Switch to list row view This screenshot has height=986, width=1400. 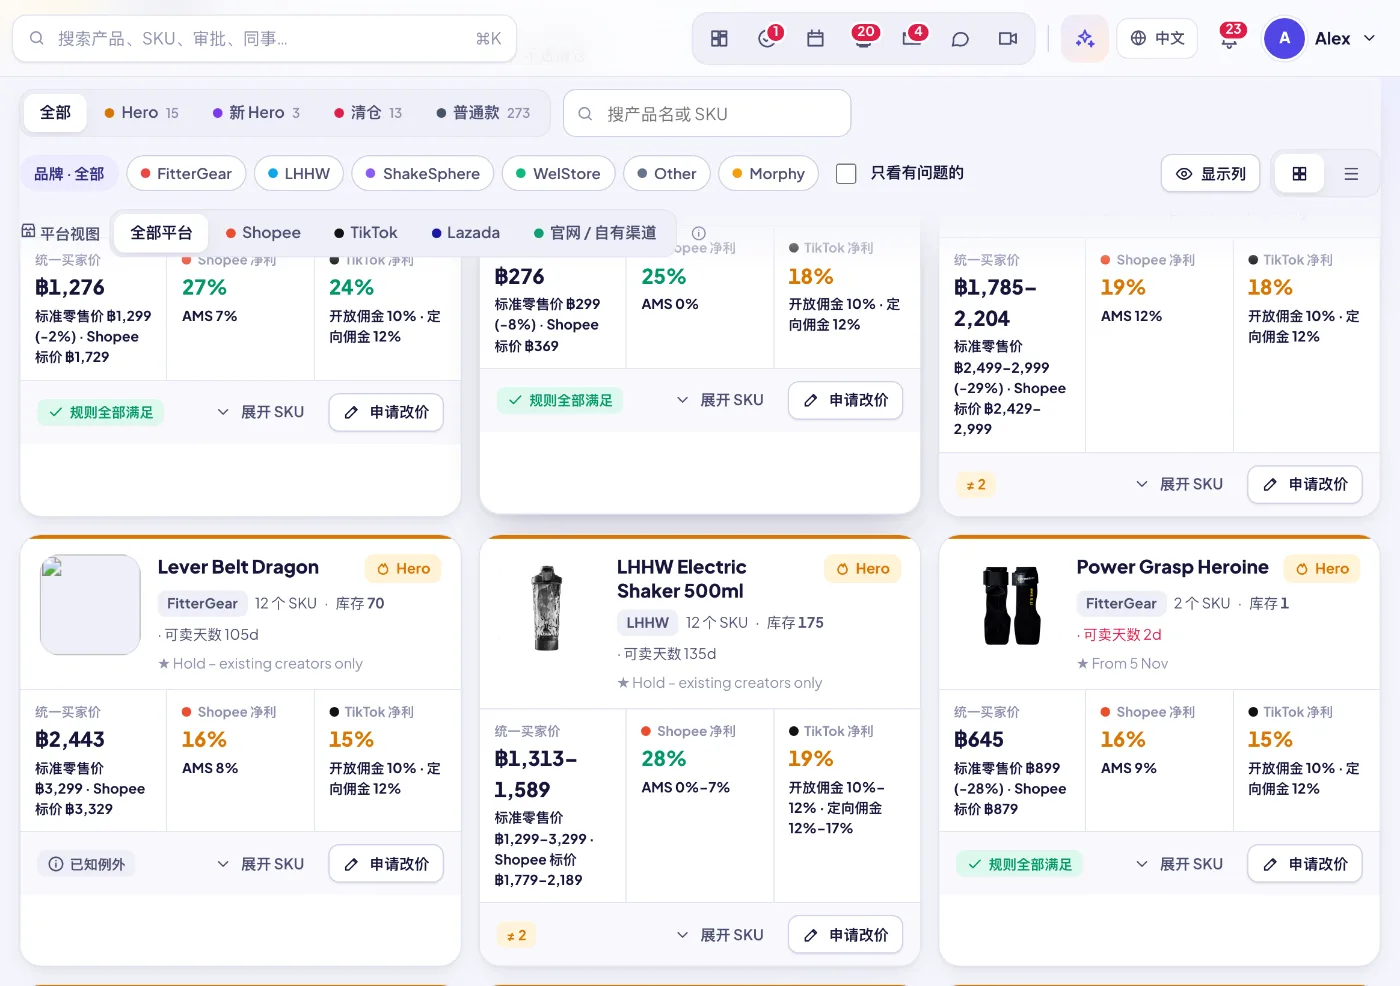(x=1351, y=174)
